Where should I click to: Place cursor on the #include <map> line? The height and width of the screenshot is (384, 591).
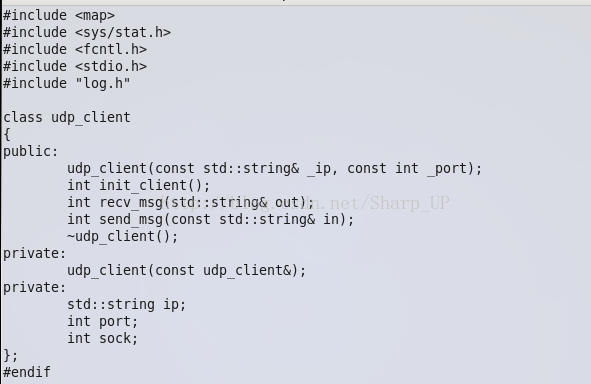pyautogui.click(x=59, y=15)
